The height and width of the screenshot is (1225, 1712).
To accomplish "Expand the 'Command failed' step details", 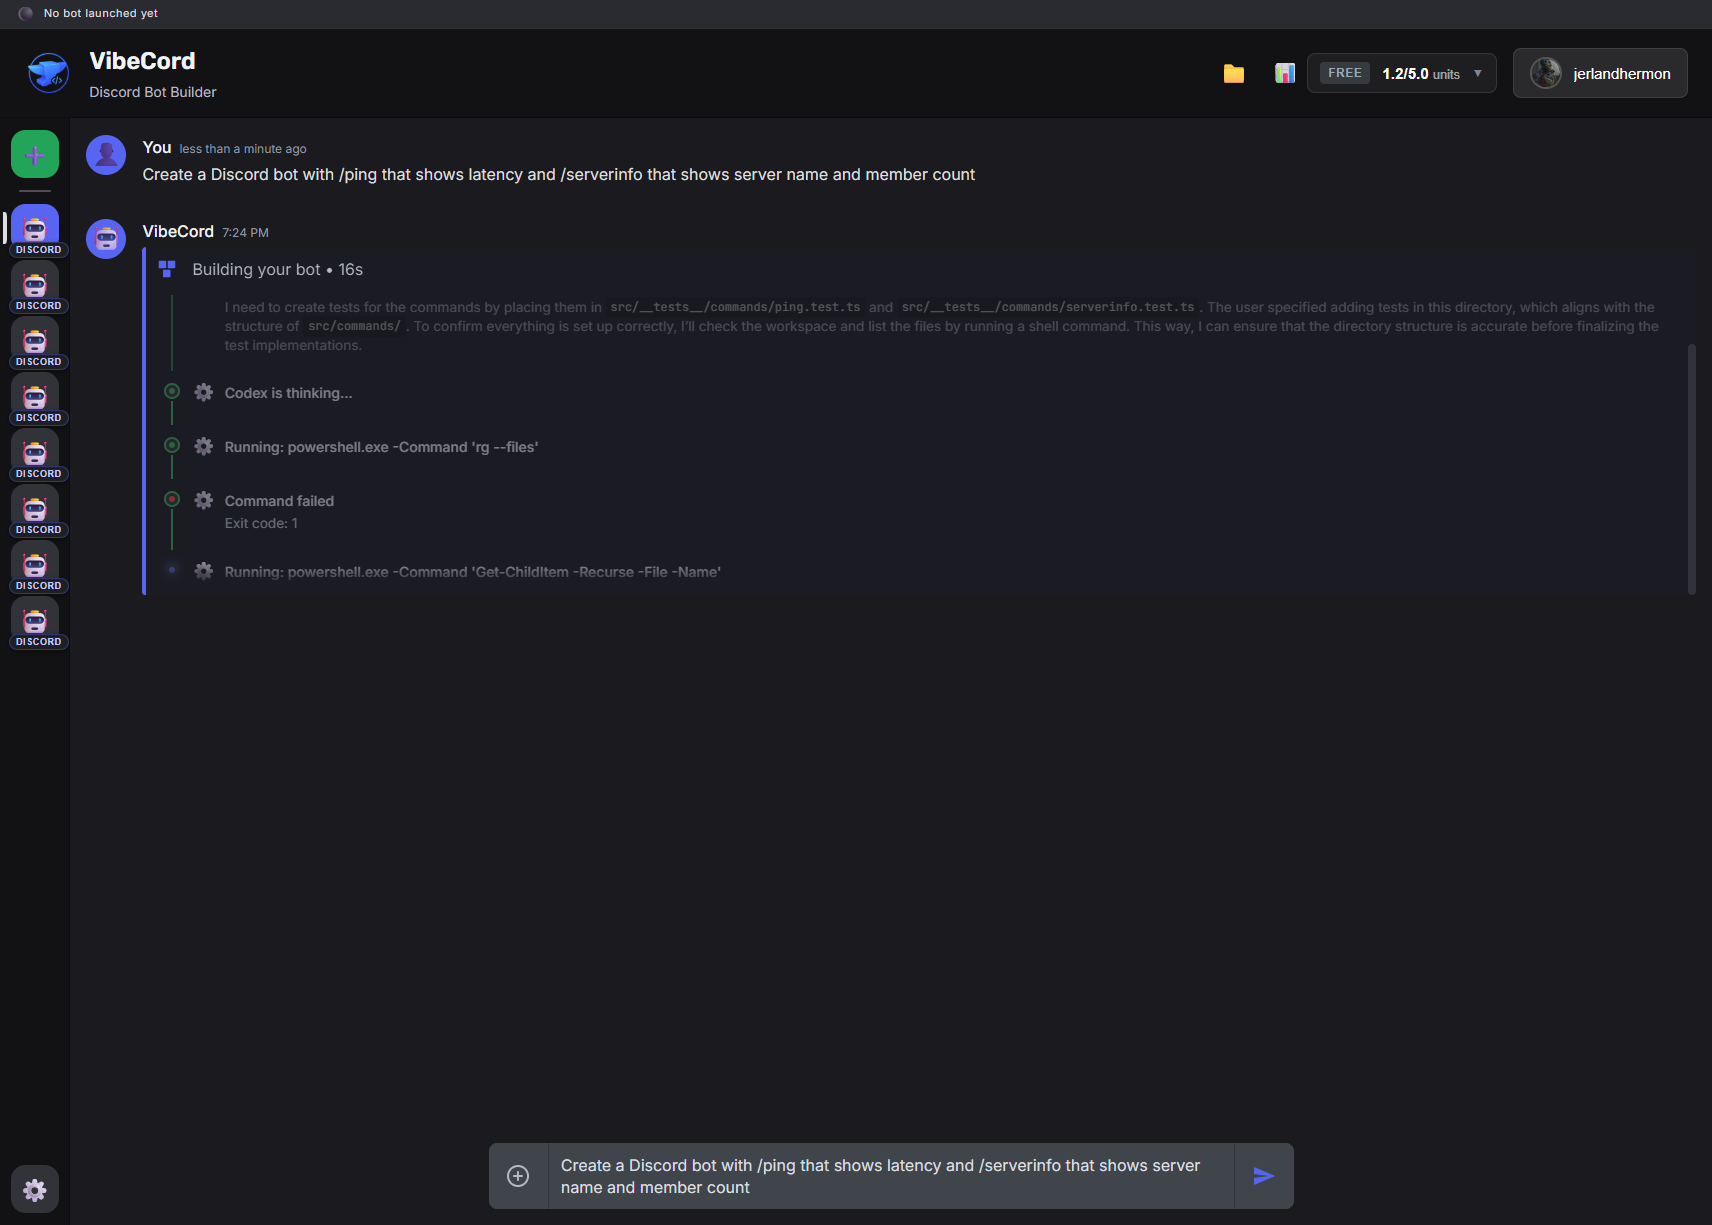I will click(x=279, y=500).
